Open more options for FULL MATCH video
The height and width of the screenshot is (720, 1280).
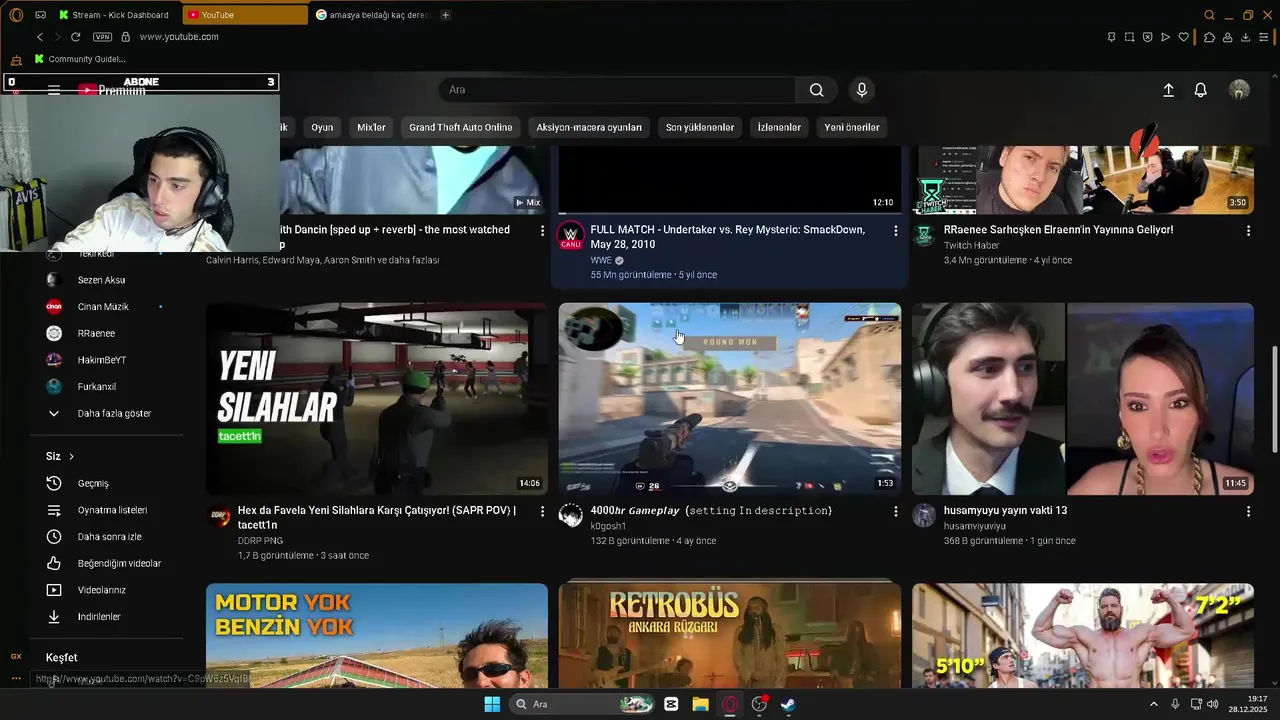895,230
